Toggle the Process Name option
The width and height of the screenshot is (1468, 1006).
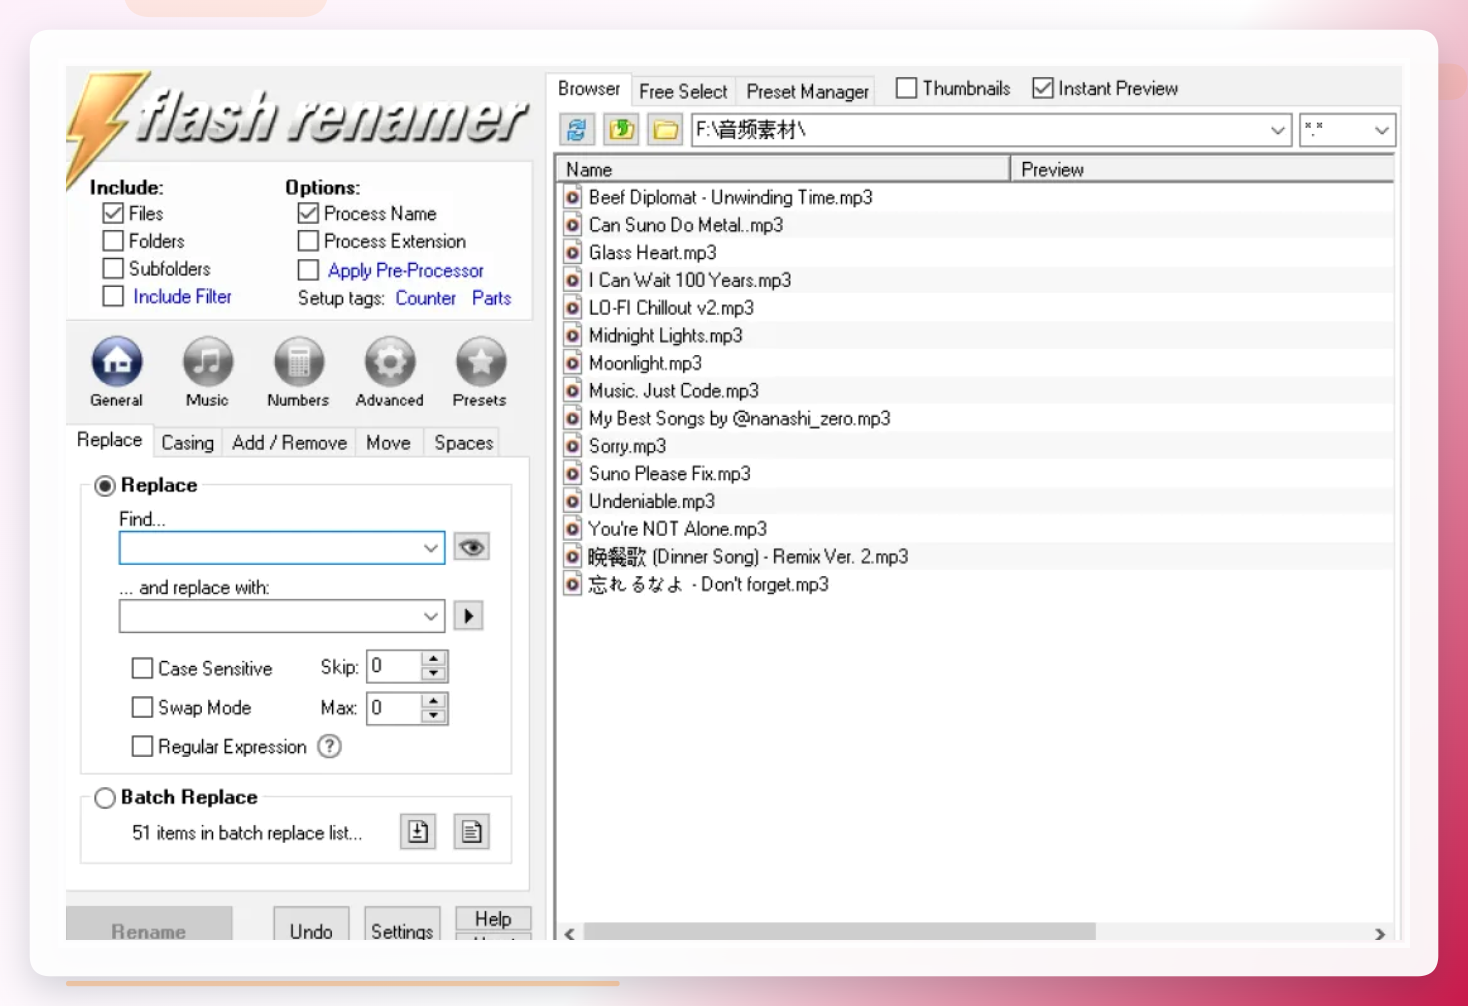[x=308, y=213]
